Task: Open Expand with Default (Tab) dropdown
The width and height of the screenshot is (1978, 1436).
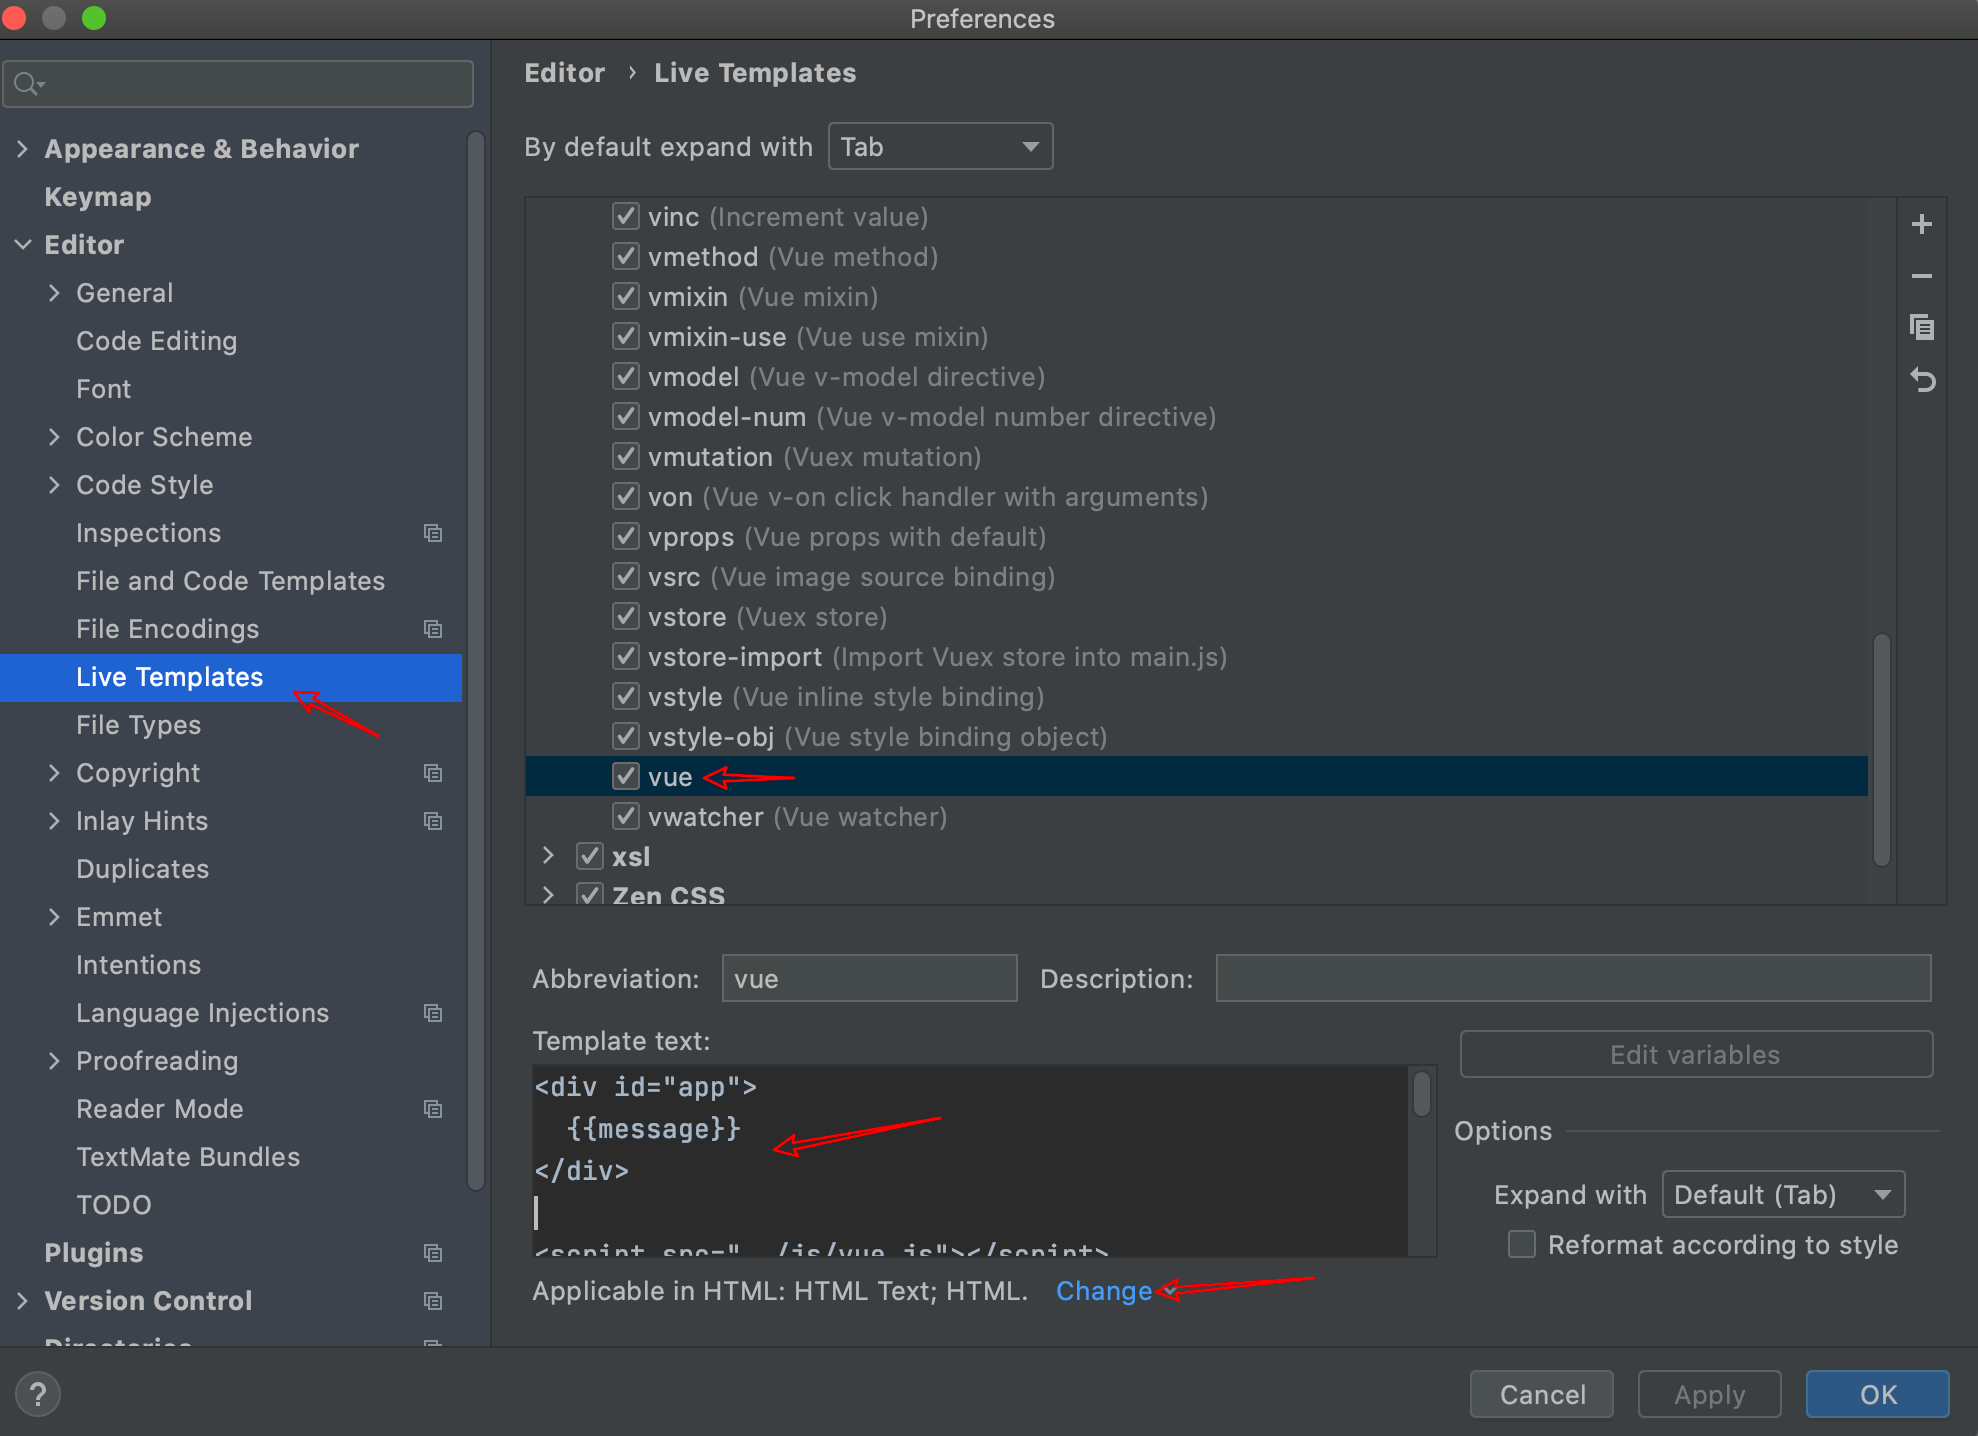Action: point(1783,1194)
